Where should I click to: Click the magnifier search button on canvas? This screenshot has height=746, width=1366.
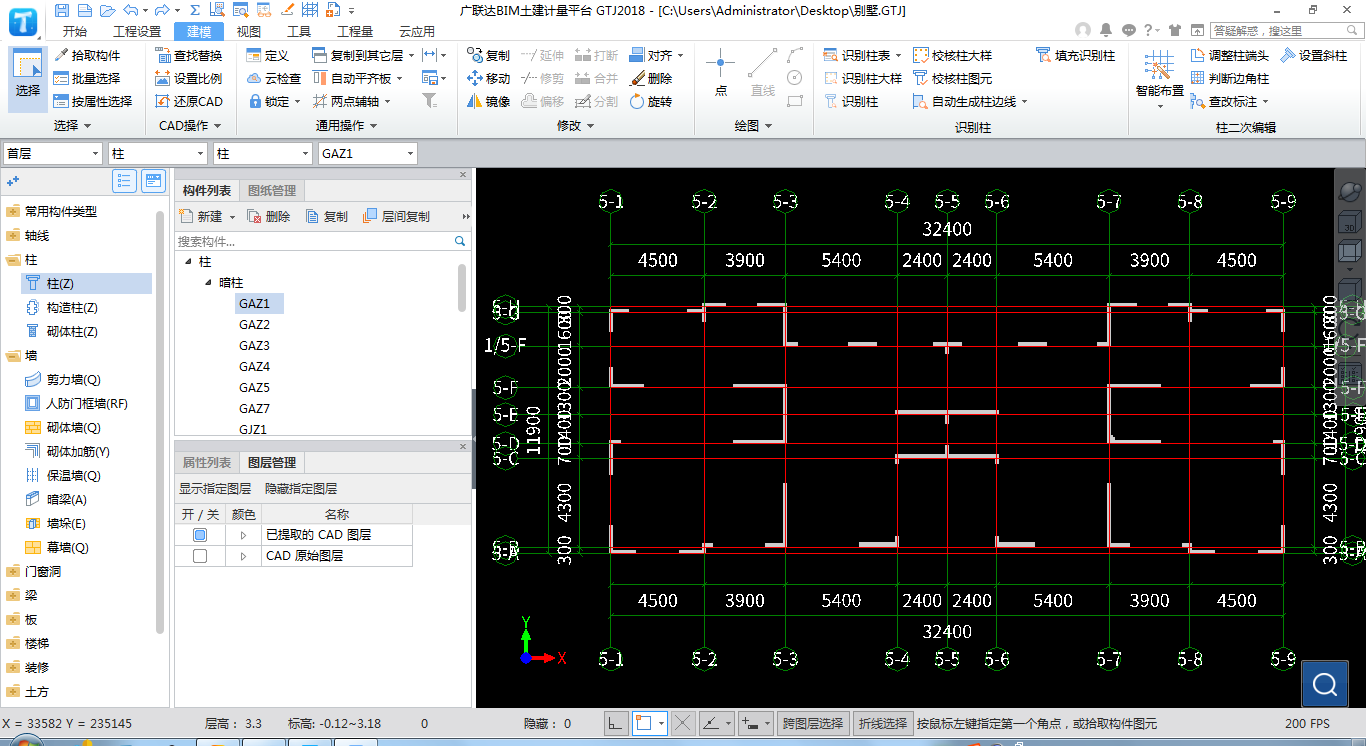(x=1326, y=684)
